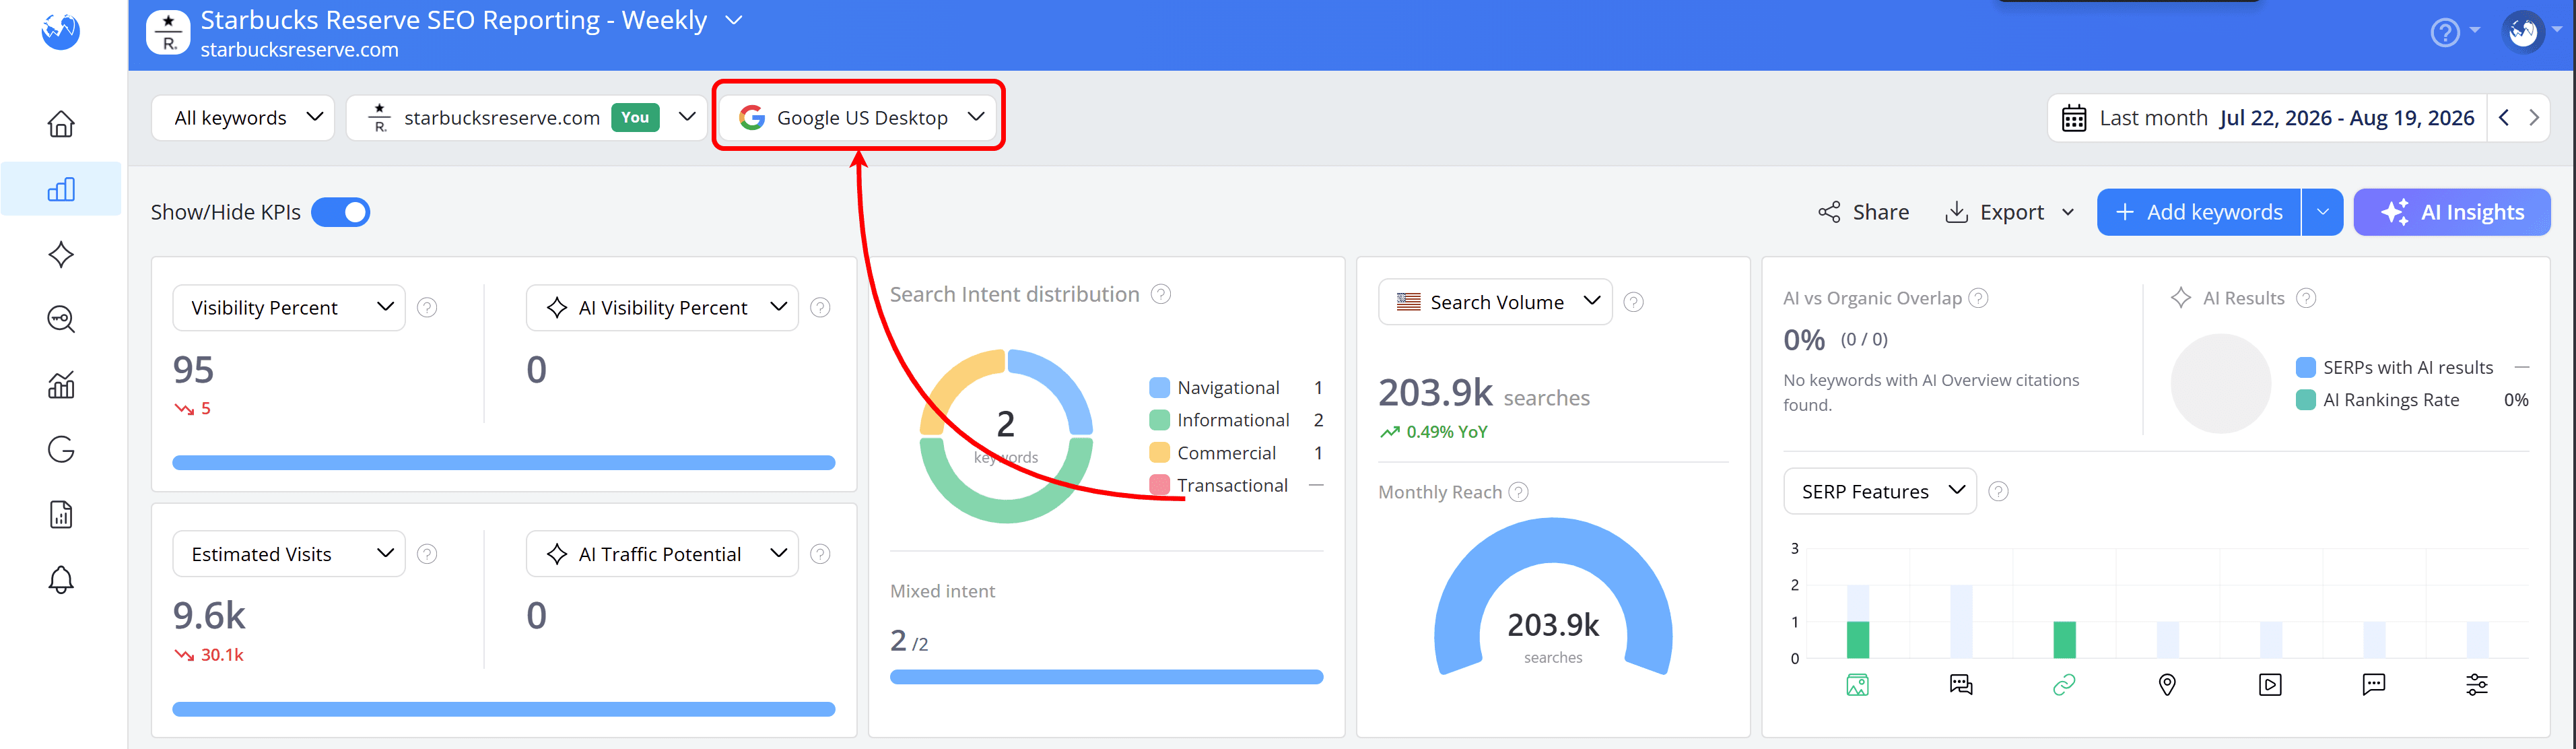Viewport: 2576px width, 749px height.
Task: Click the Informational legend color swatch
Action: [1160, 420]
